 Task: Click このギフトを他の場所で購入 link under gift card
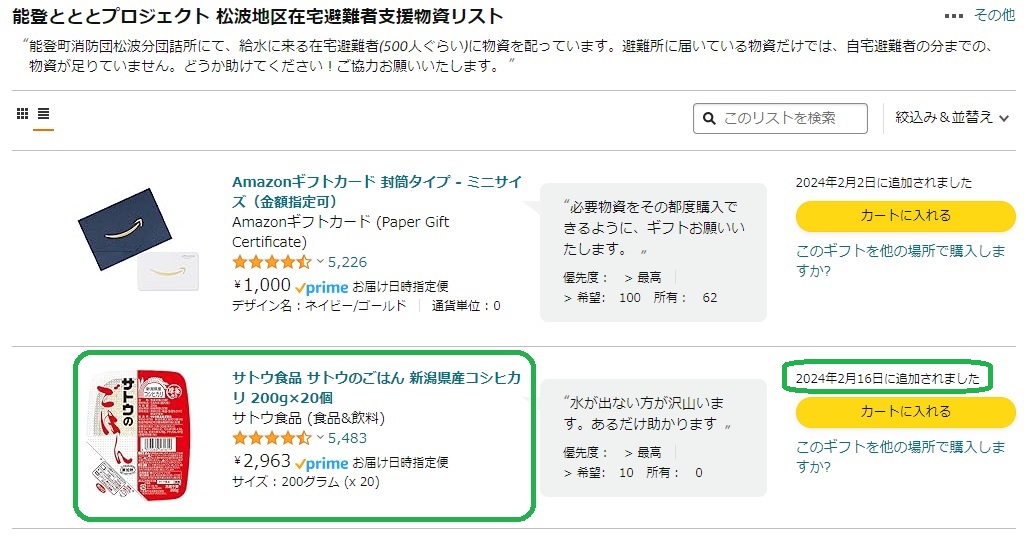point(900,260)
